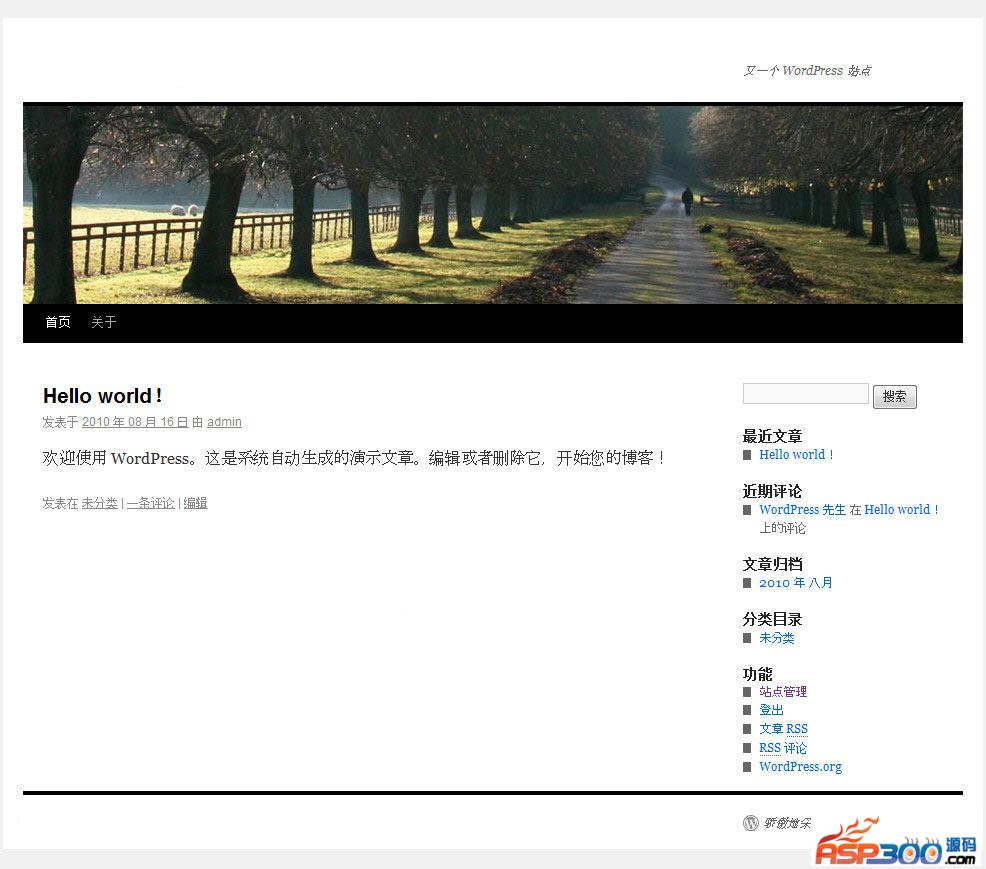Open the RSS 评论 feed link

(783, 748)
